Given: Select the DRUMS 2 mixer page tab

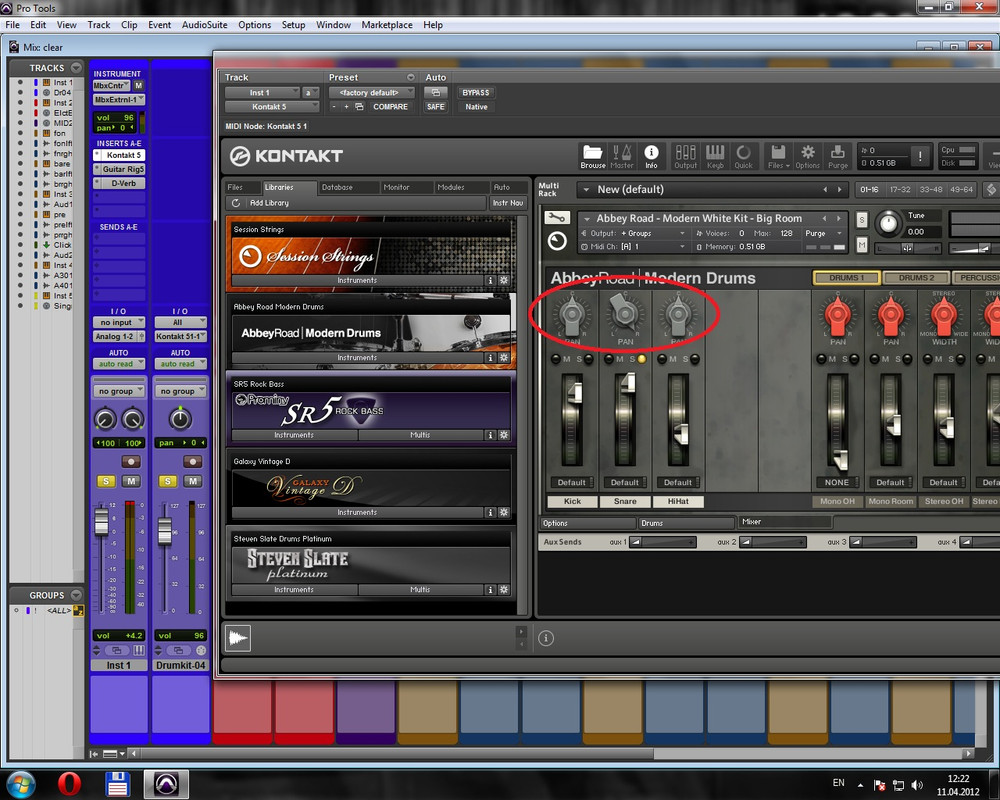Looking at the screenshot, I should point(916,278).
